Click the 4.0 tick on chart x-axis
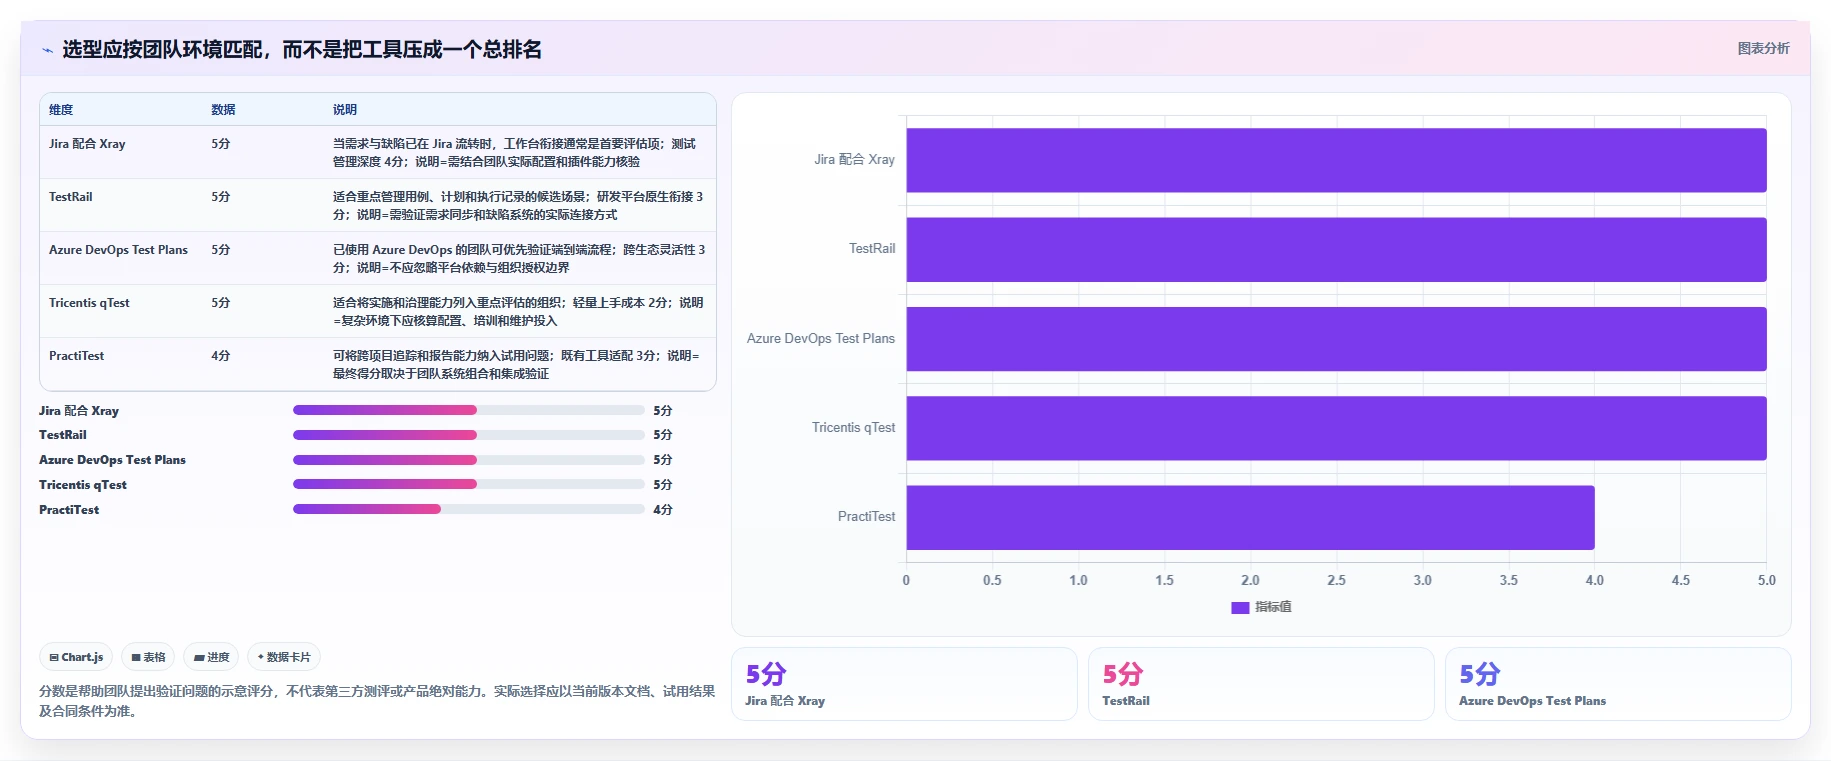This screenshot has height=761, width=1831. coord(1594,580)
